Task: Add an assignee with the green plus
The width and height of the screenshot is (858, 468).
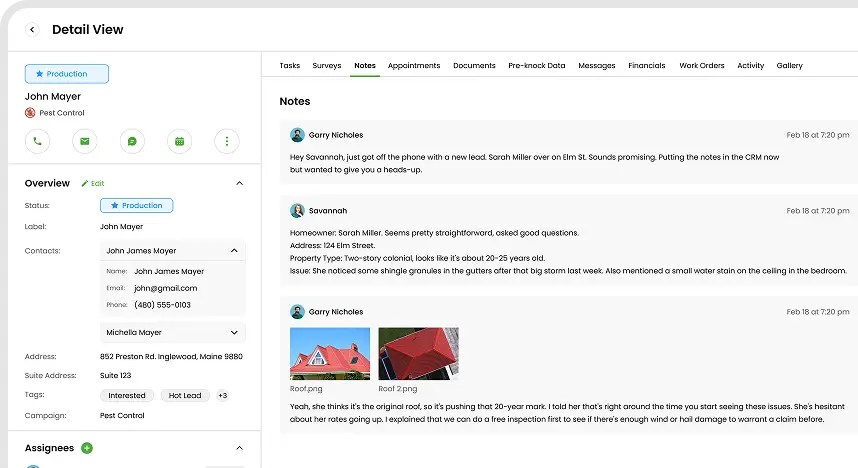Action: (86, 448)
